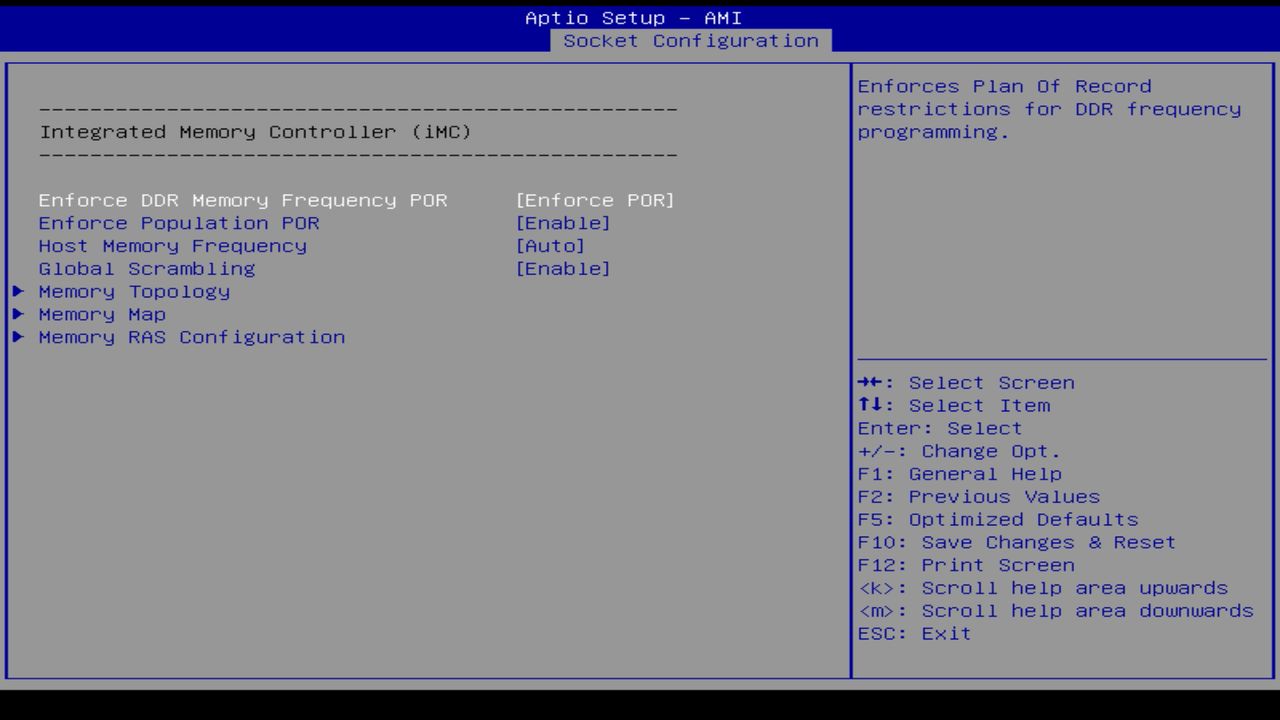
Task: Click the F10 Save Changes and Reset entry
Action: pos(1016,541)
